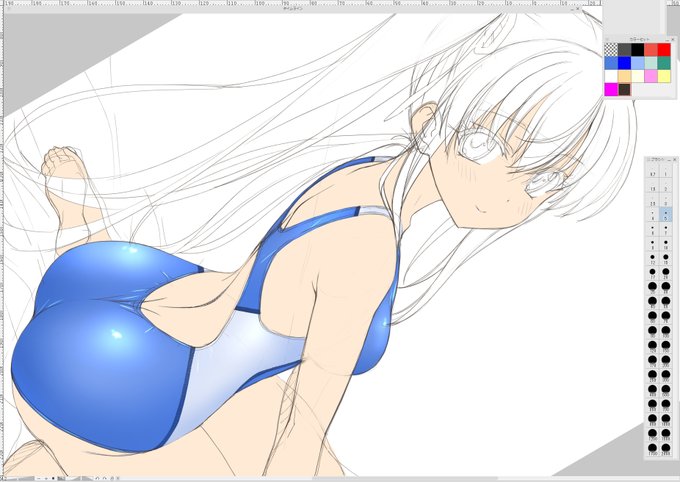The image size is (680, 482).
Task: Set brush size to preset 300
Action: (x=666, y=377)
